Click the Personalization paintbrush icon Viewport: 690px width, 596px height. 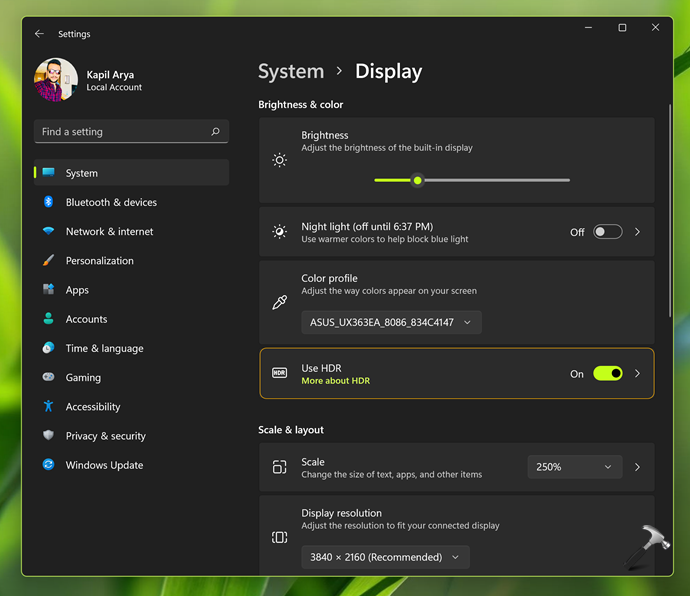pyautogui.click(x=48, y=260)
